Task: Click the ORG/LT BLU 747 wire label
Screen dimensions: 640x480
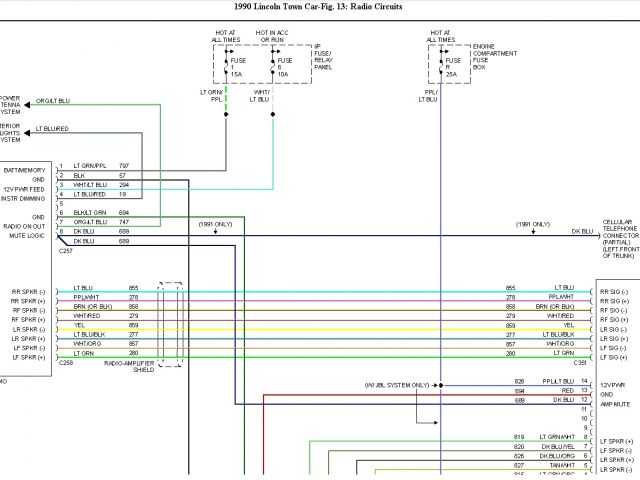Action: 100,222
